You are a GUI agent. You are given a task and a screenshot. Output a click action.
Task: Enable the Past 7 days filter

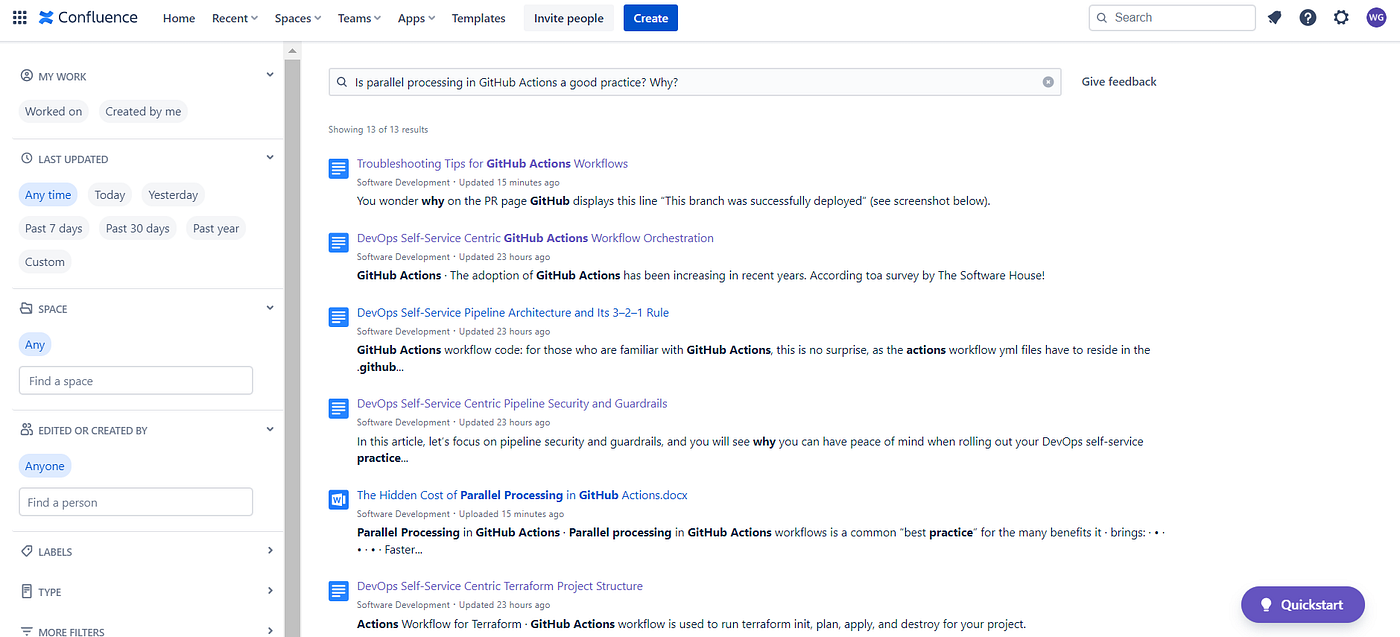53,228
